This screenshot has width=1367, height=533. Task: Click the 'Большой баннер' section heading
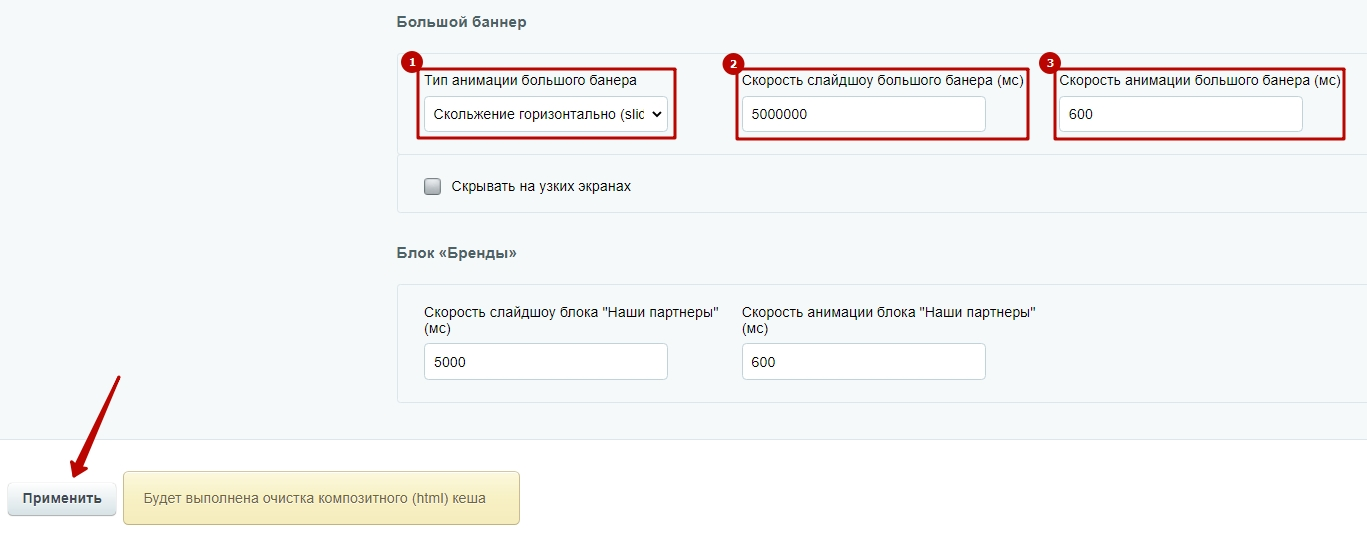(461, 22)
